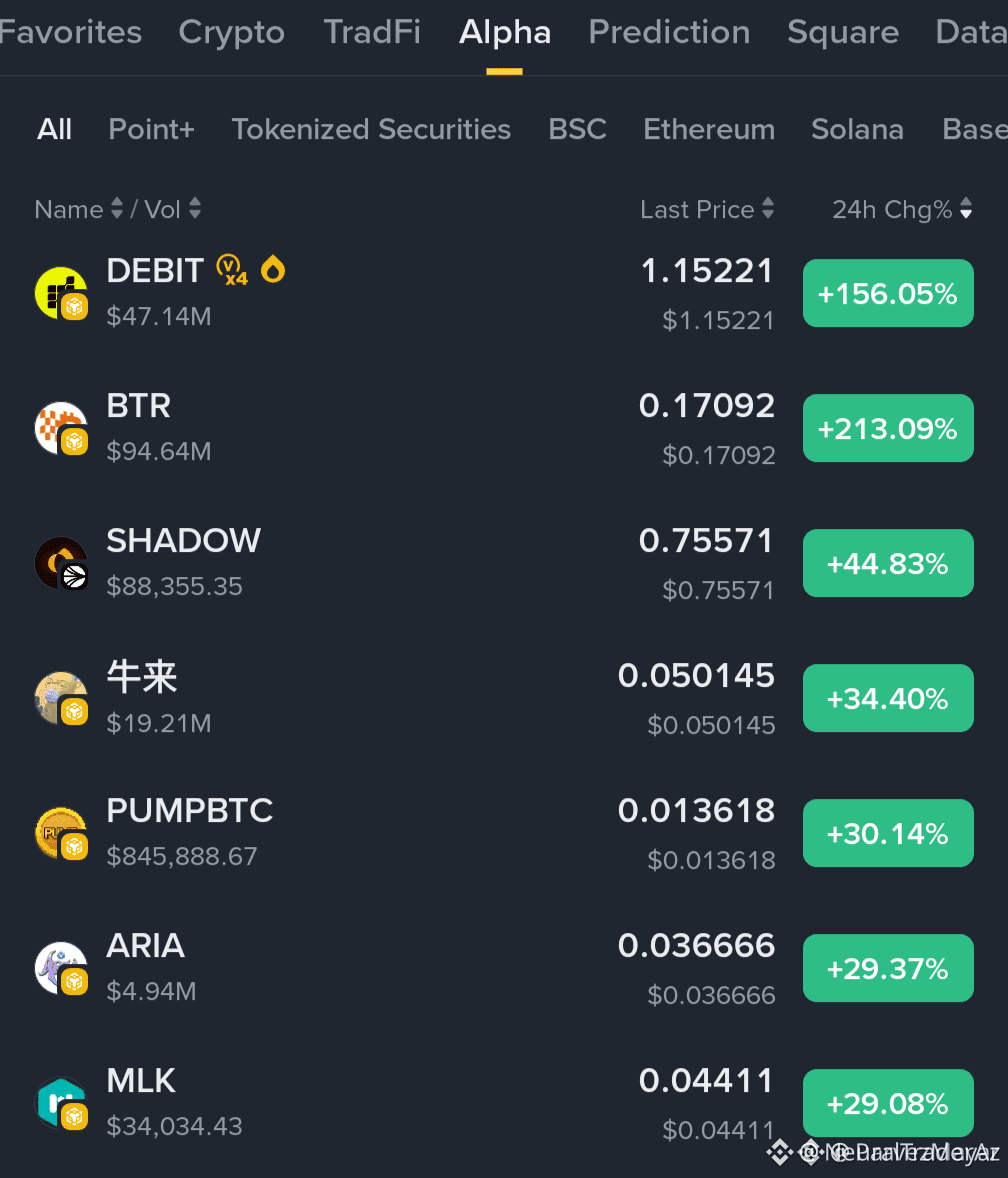Click the +44.83% badge for SHADOW

888,563
